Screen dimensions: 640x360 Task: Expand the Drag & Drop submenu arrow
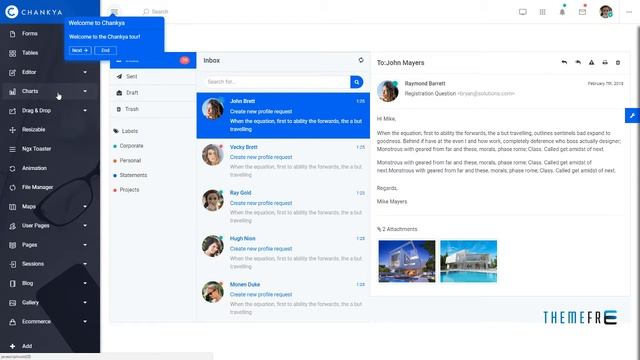coord(85,111)
